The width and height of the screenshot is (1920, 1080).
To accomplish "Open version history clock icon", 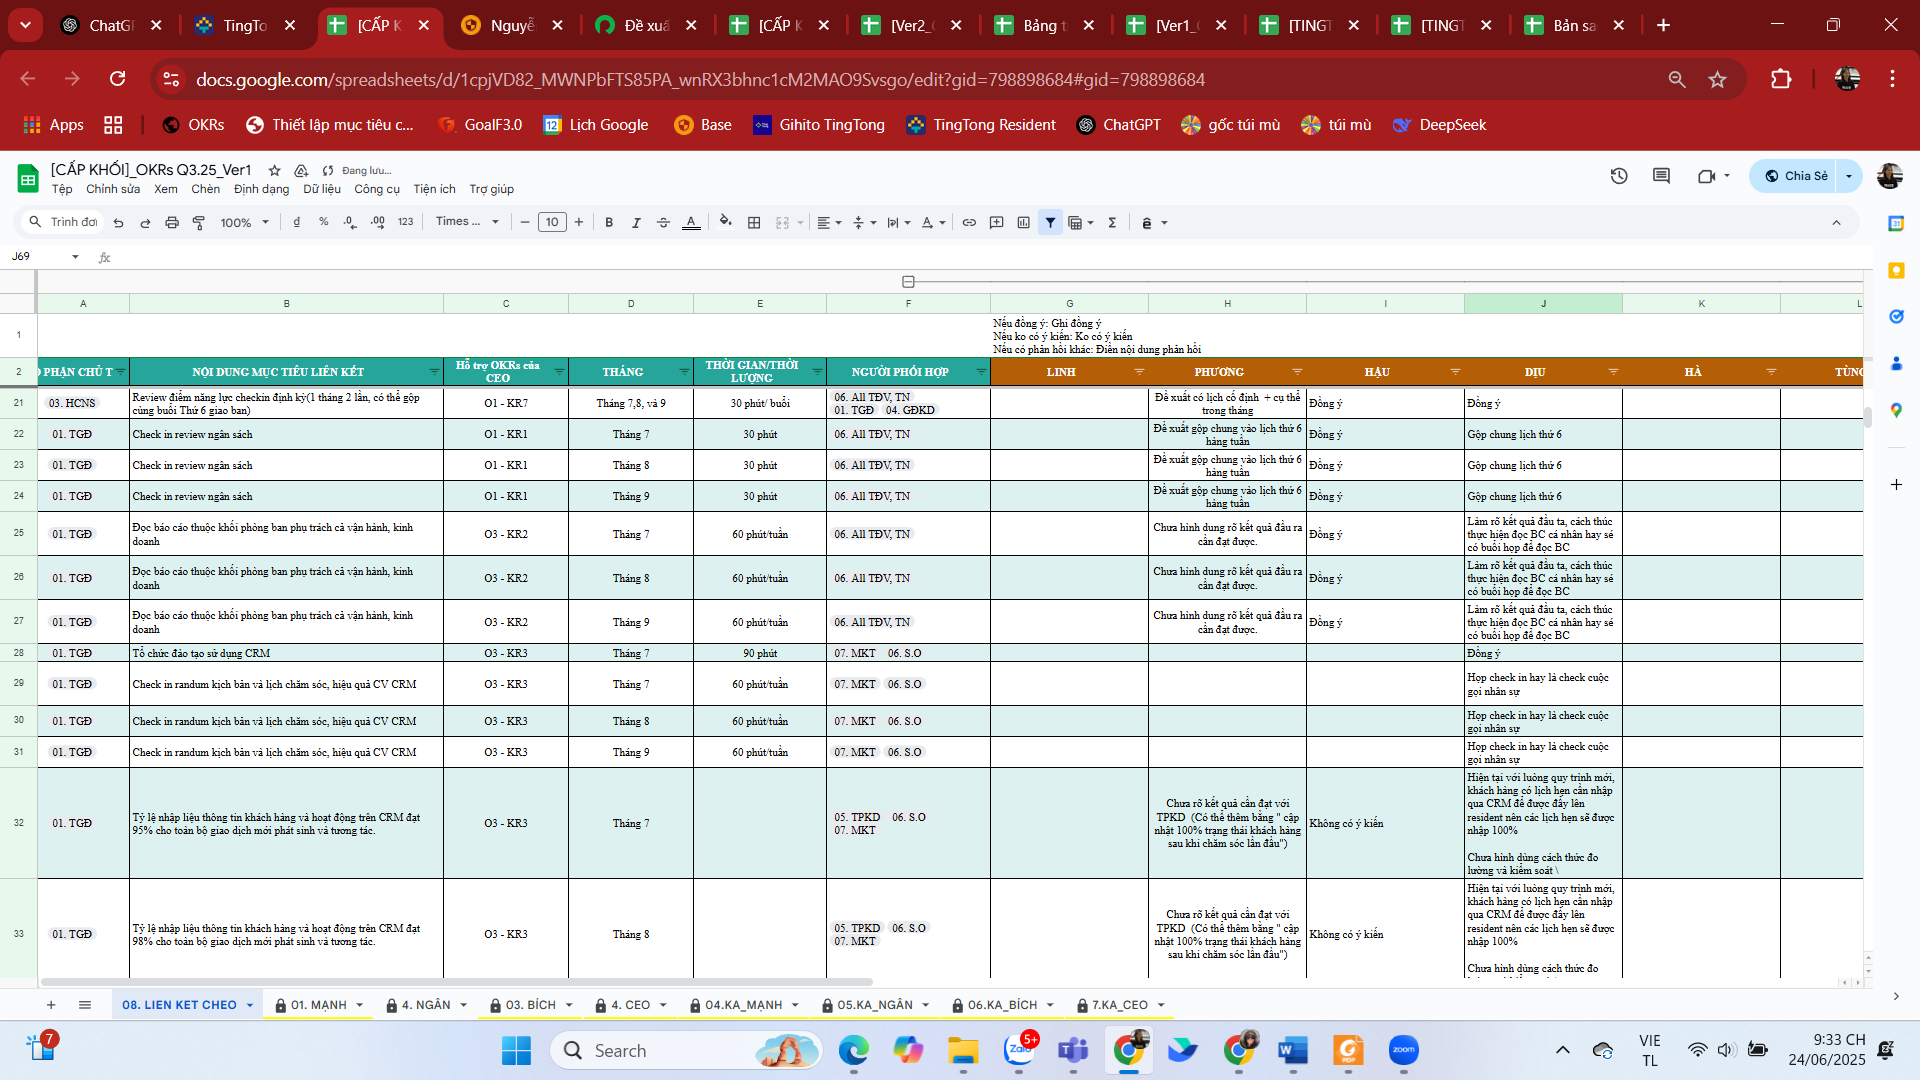I will (1619, 176).
